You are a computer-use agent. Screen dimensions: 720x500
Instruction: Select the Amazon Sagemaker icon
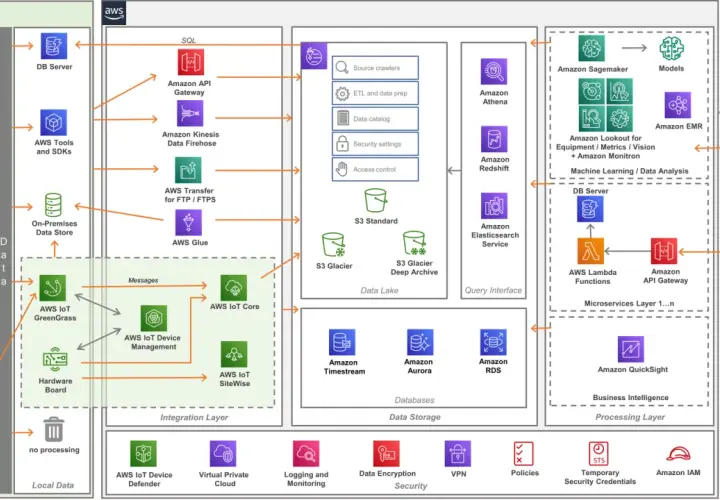[x=591, y=48]
